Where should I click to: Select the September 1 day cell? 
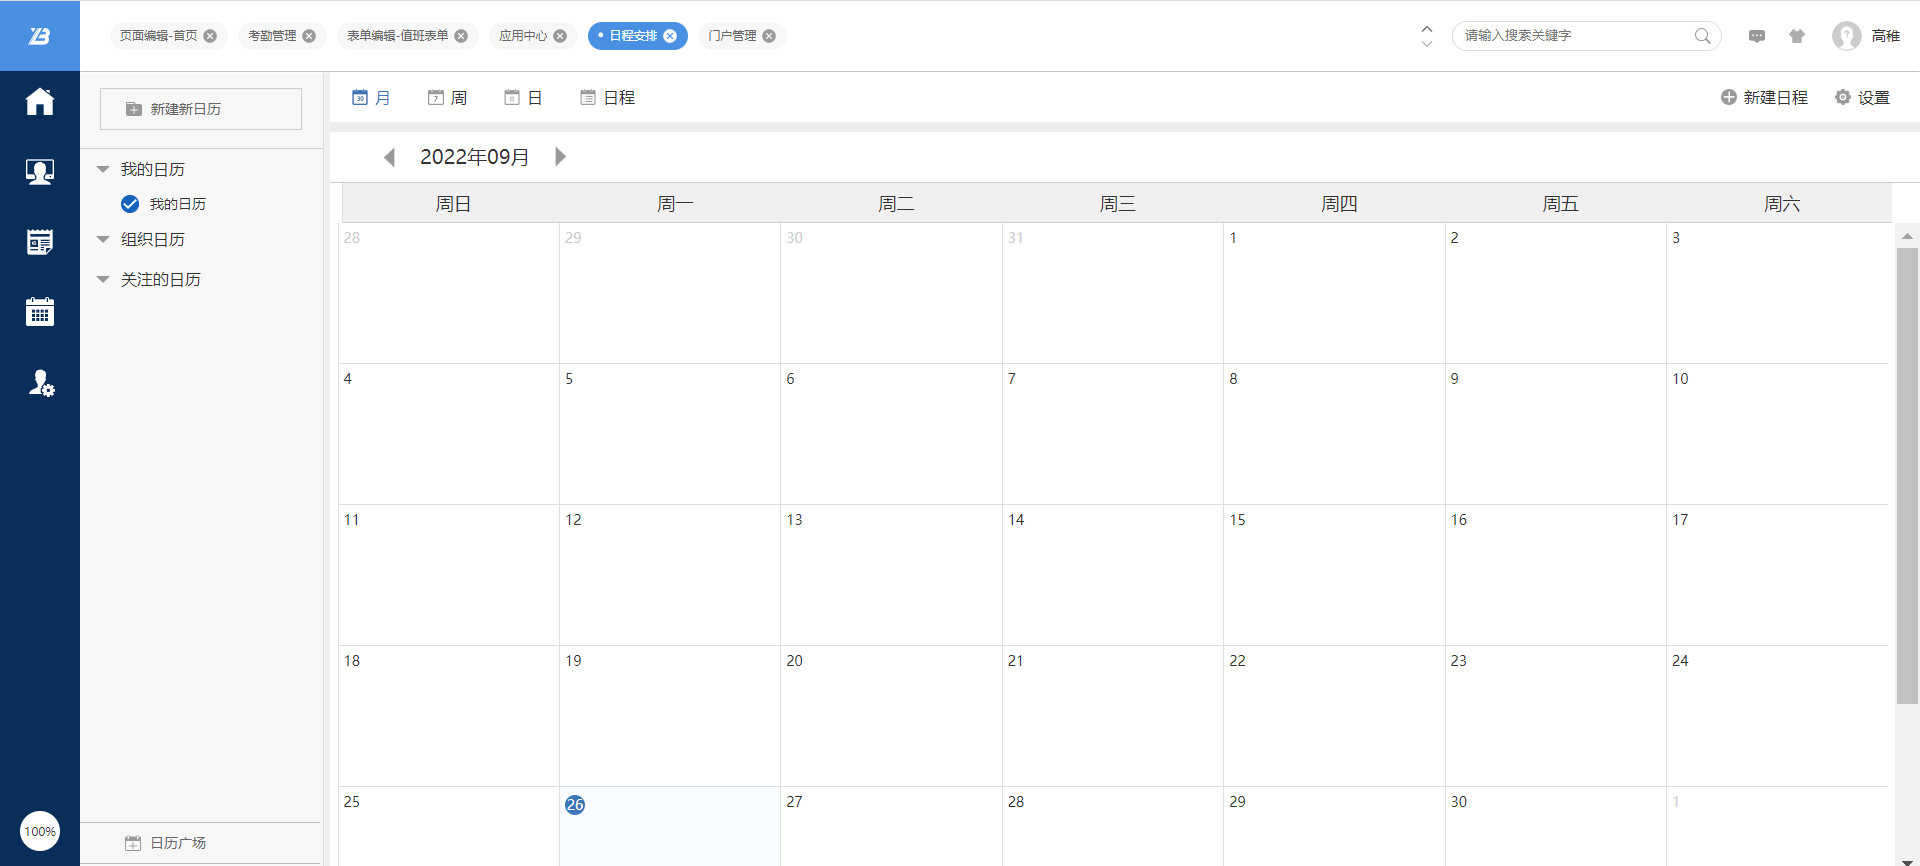pyautogui.click(x=1334, y=293)
